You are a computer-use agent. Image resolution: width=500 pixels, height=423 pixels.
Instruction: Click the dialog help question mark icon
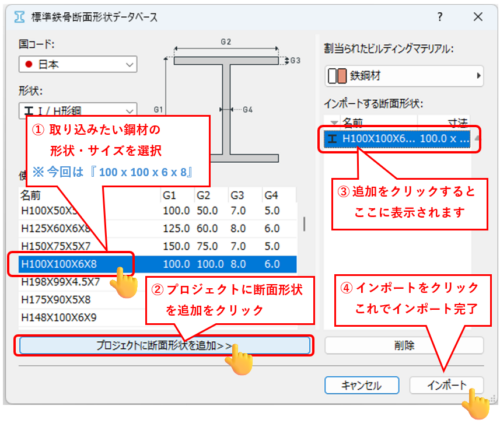440,17
